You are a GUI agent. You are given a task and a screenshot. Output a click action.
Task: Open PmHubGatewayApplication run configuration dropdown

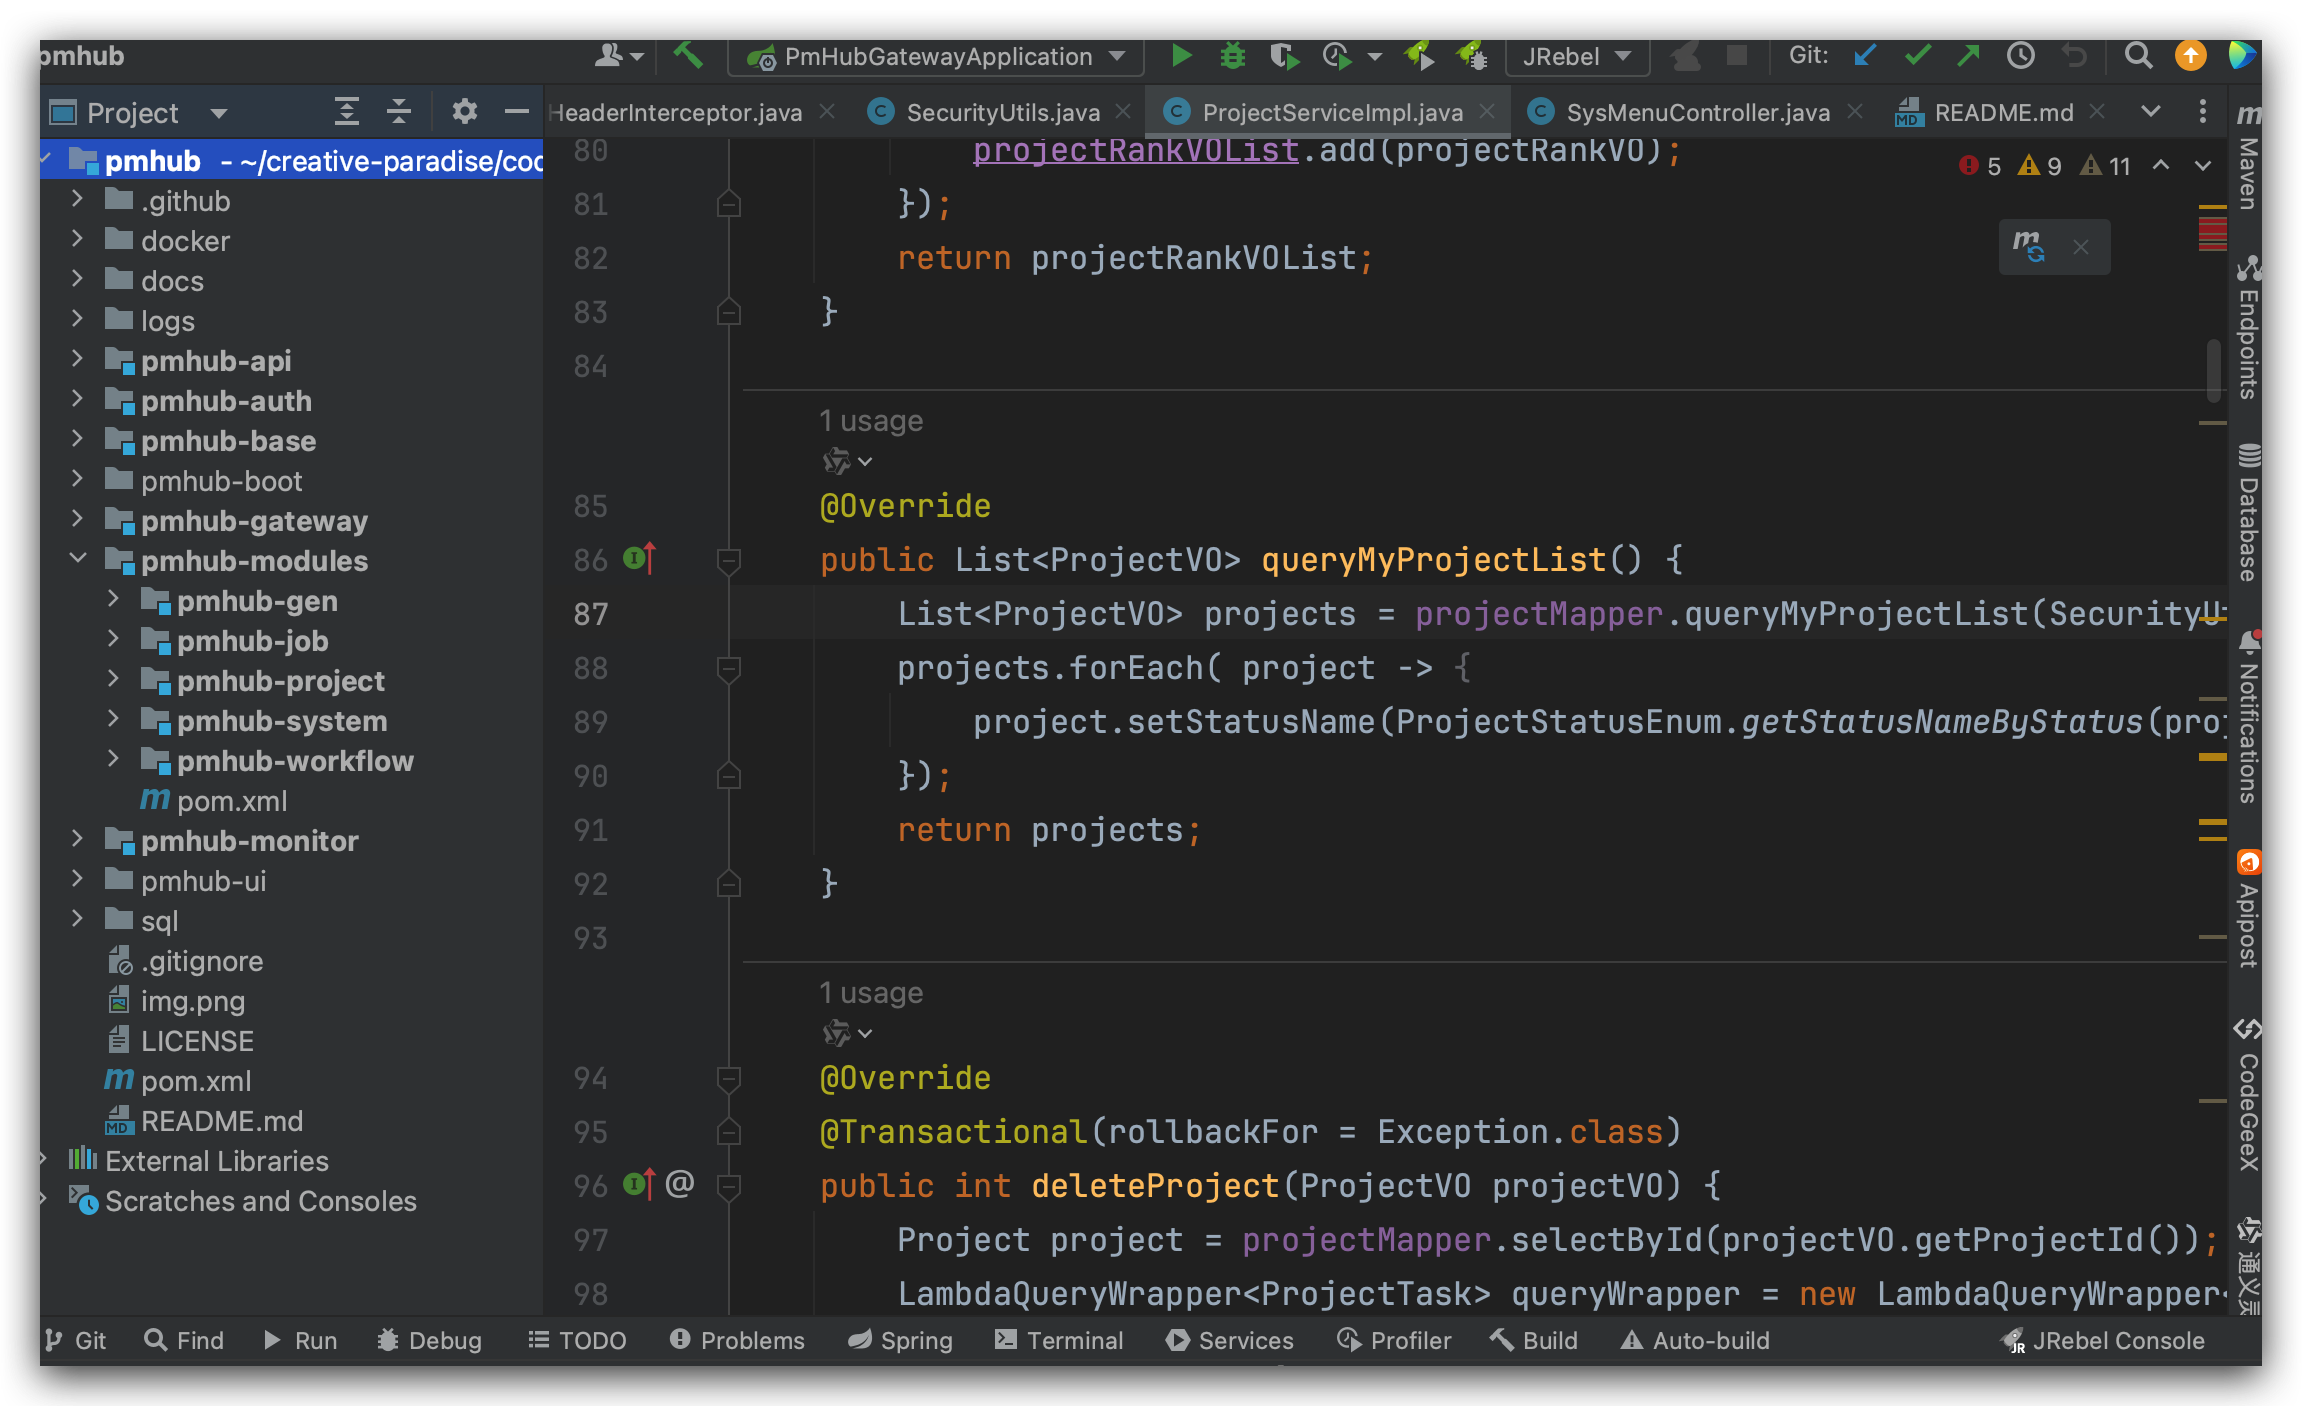(x=936, y=56)
